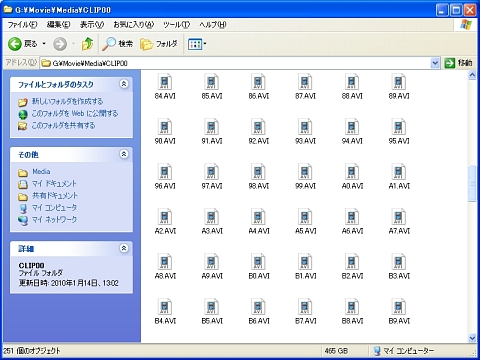The image size is (480, 360).
Task: Collapse the File and Folder Tasks panel
Action: coord(124,84)
